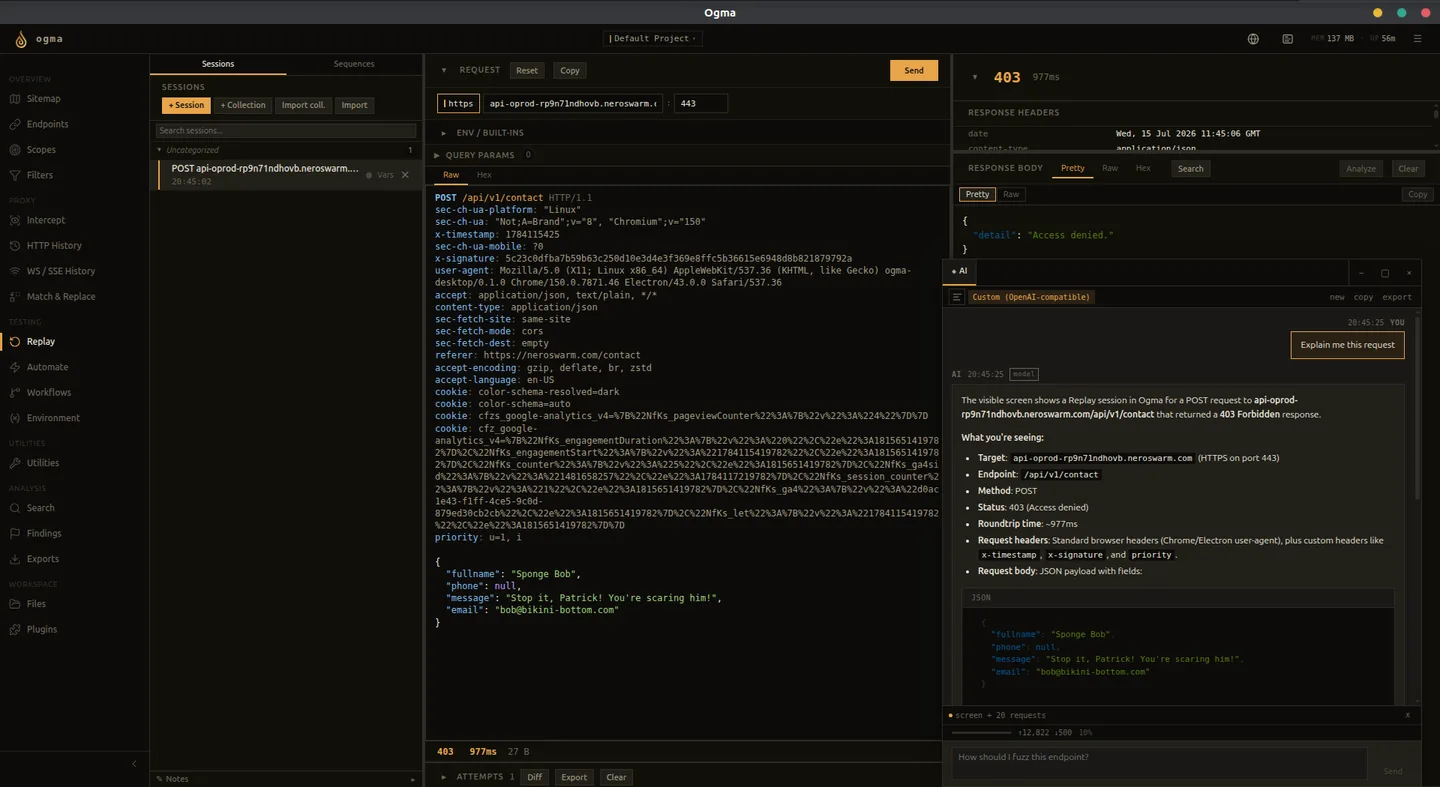Click the panel layout icon in top bar
1440x787 pixels.
pyautogui.click(x=1287, y=39)
